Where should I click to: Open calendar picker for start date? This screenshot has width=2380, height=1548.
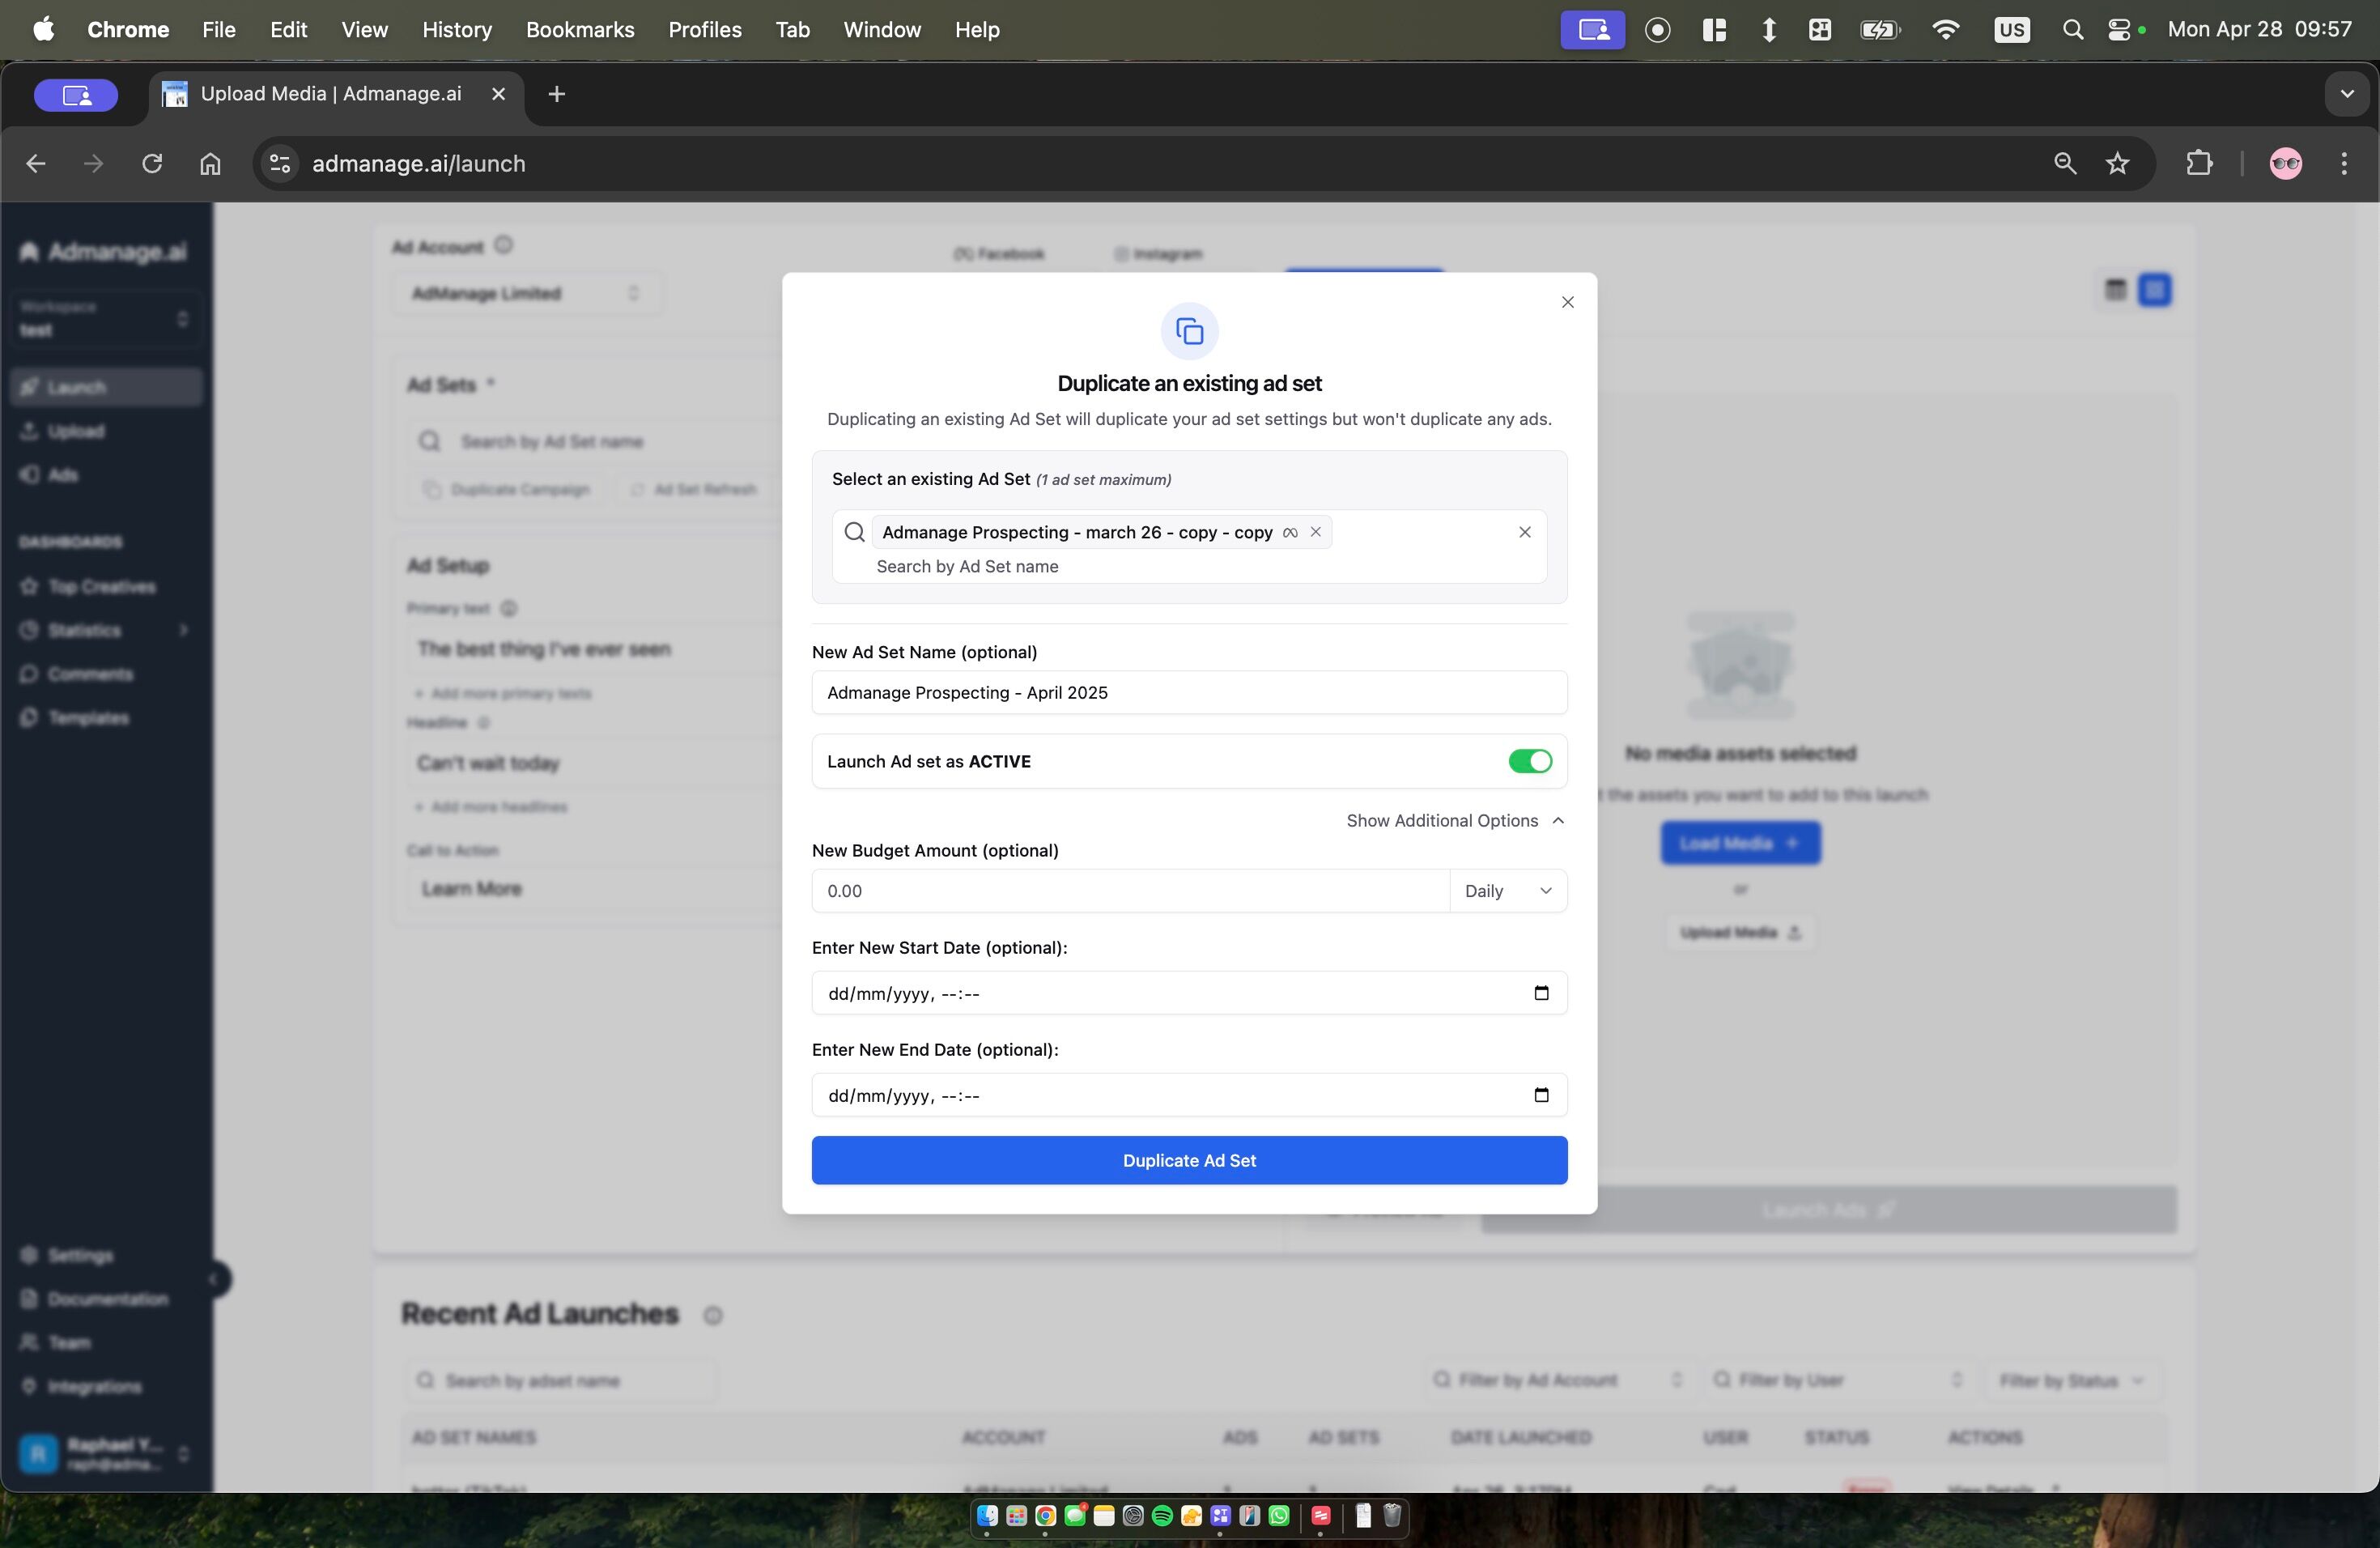click(1541, 993)
